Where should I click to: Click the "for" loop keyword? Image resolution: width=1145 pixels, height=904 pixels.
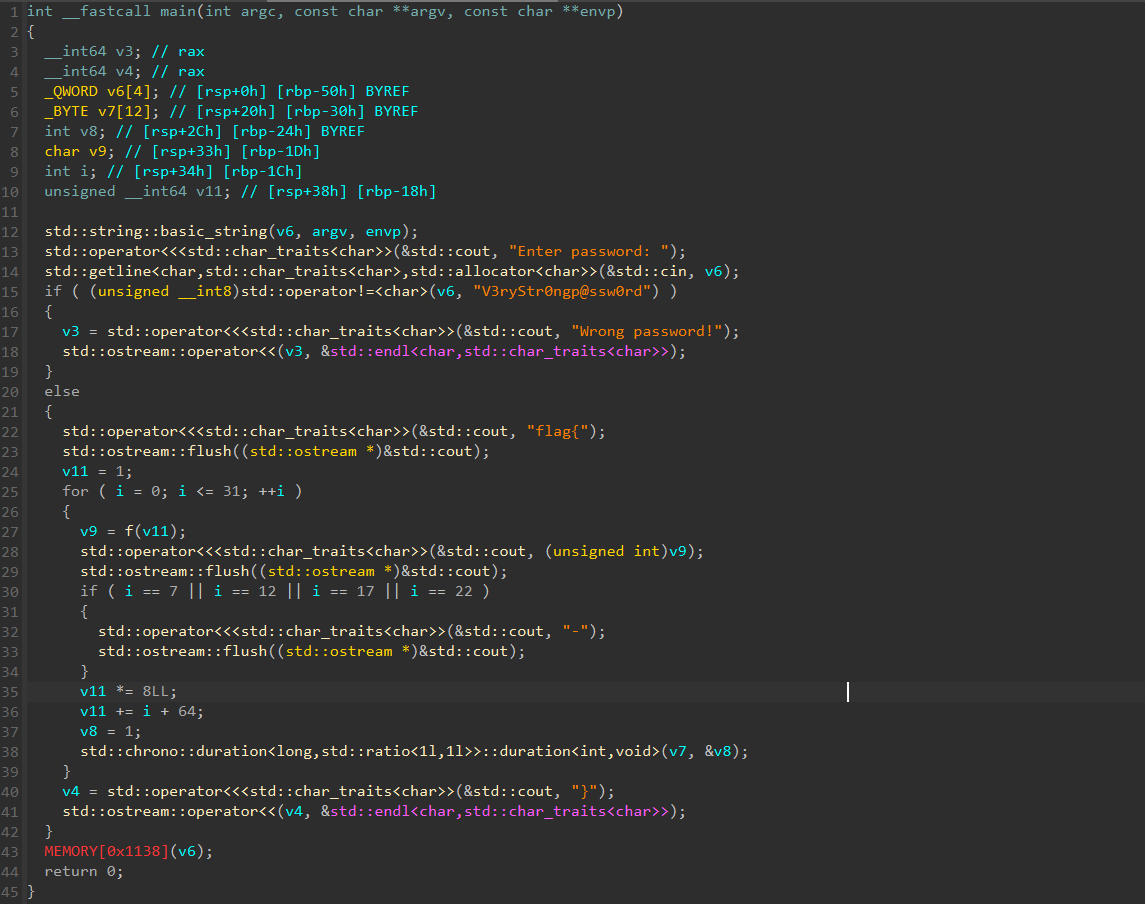pos(75,491)
